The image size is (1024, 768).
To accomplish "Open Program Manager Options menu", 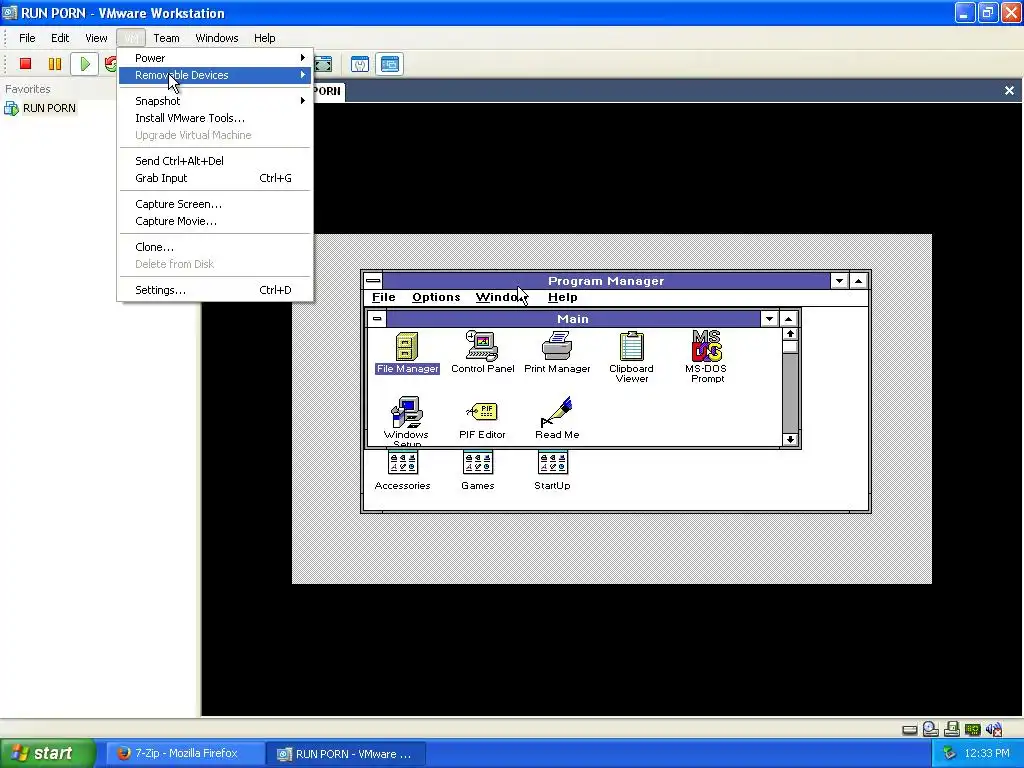I will tap(436, 298).
